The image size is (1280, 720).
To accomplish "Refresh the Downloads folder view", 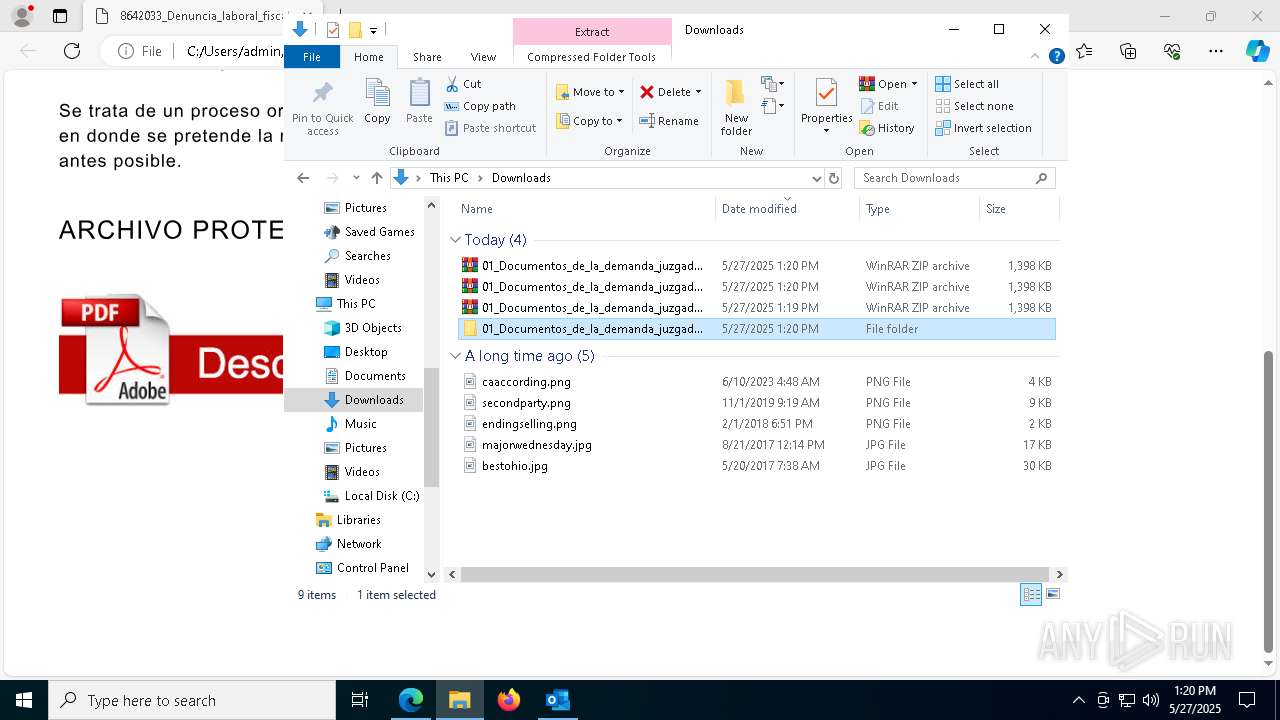I will (834, 178).
